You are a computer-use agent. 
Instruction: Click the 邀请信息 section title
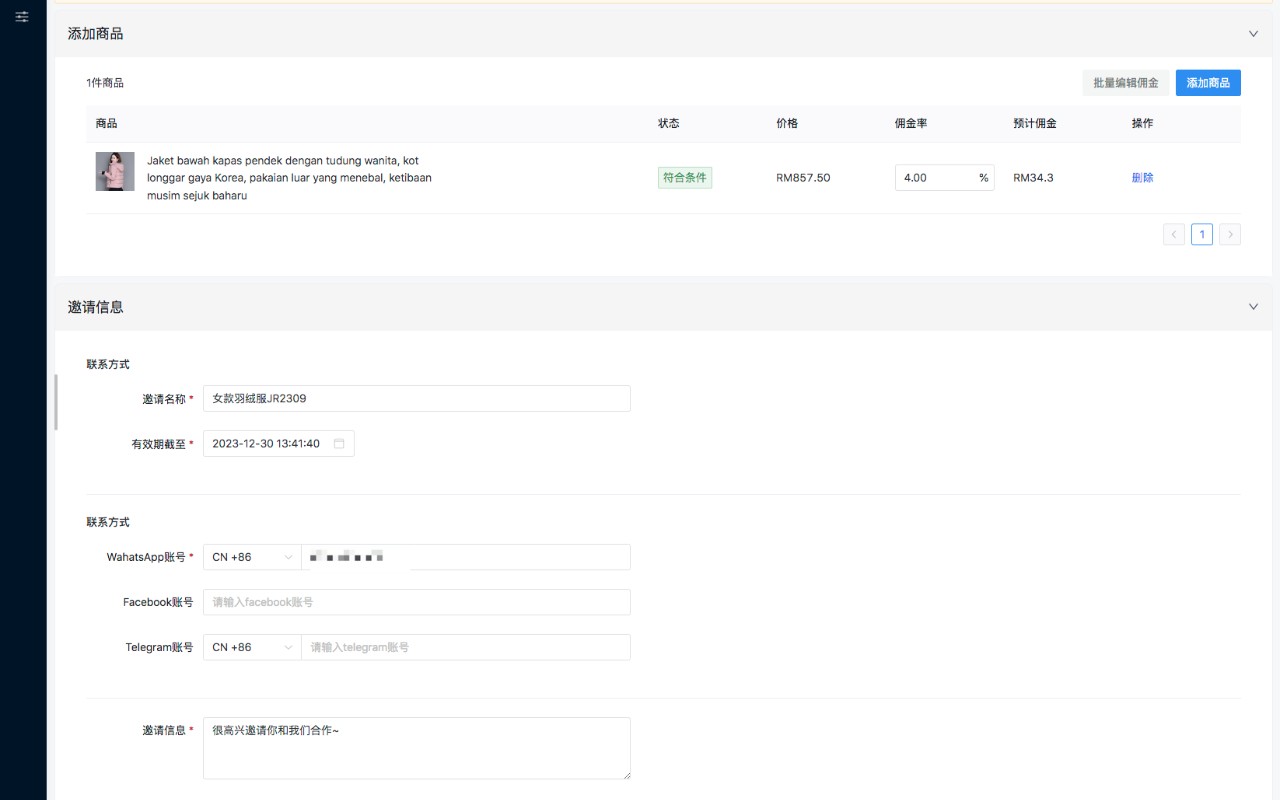[96, 307]
